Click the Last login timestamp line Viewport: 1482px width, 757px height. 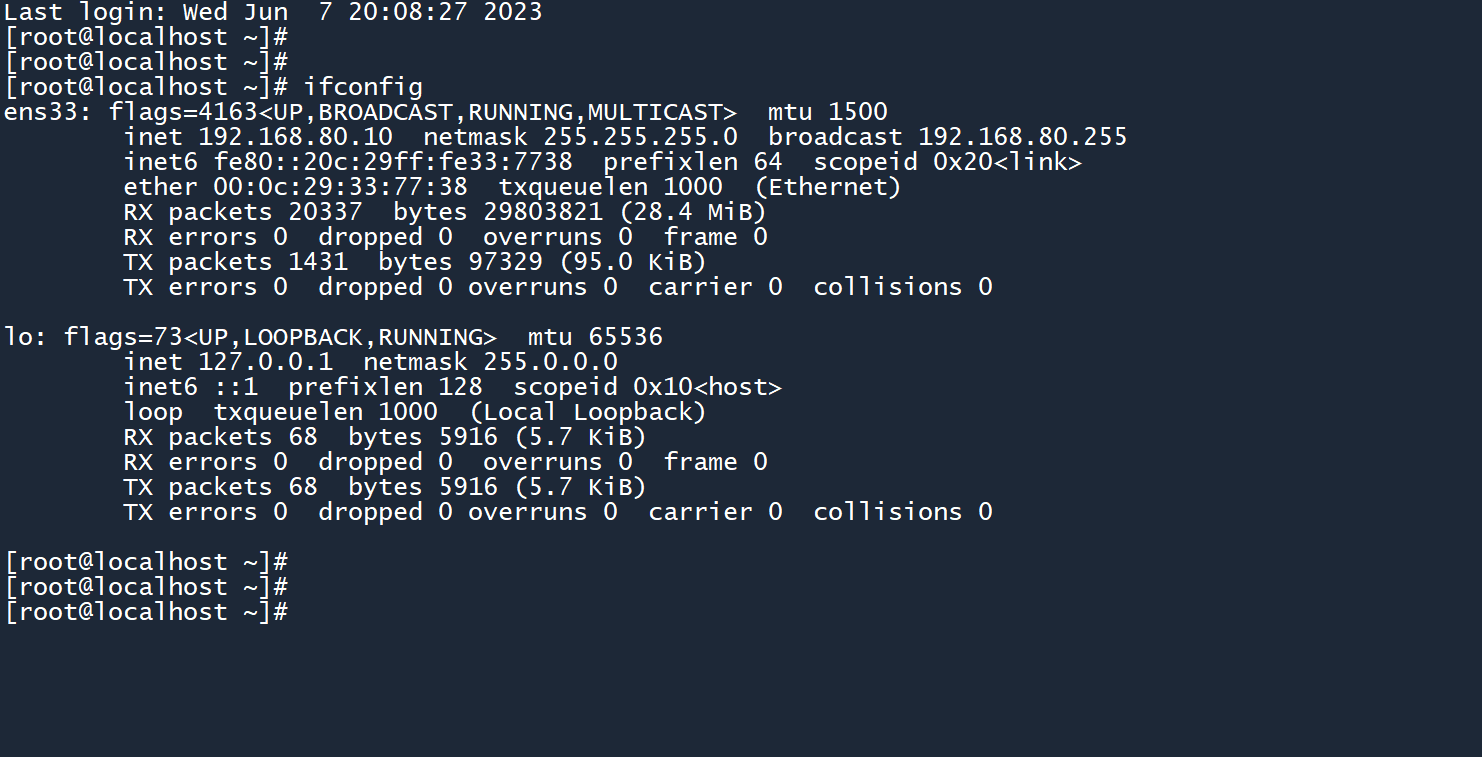click(x=273, y=12)
